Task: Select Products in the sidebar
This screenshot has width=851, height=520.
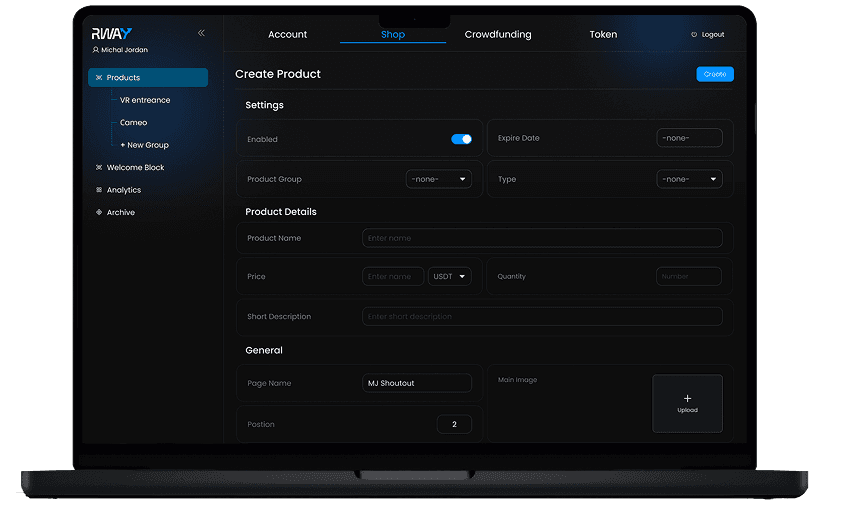Action: 148,78
